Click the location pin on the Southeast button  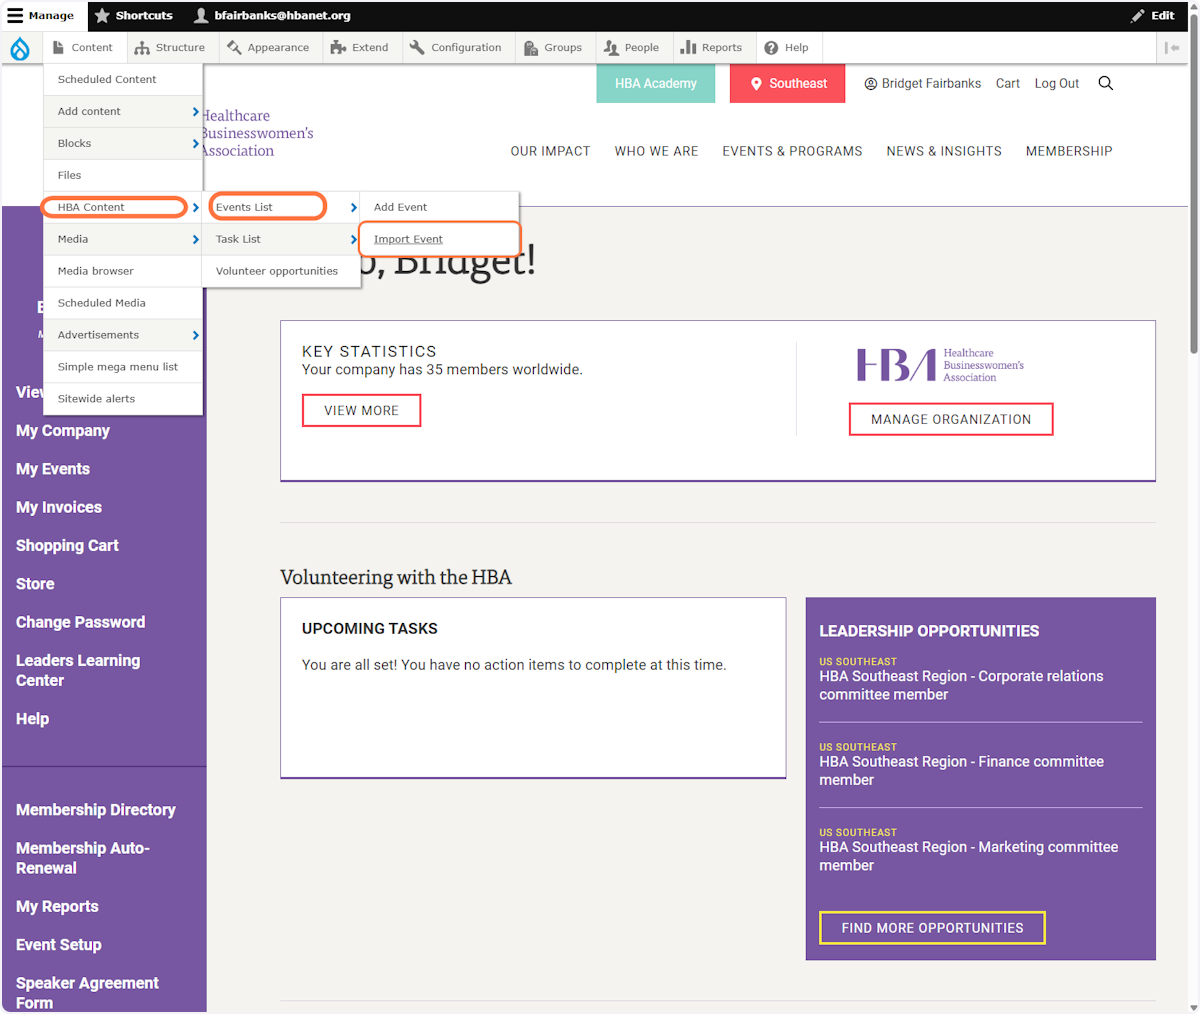[x=757, y=83]
